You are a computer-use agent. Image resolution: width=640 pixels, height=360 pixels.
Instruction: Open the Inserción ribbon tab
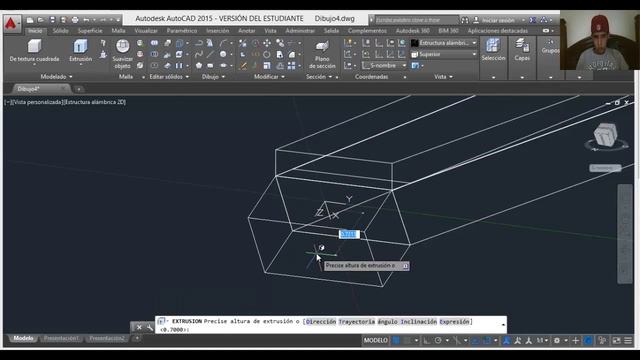click(218, 31)
